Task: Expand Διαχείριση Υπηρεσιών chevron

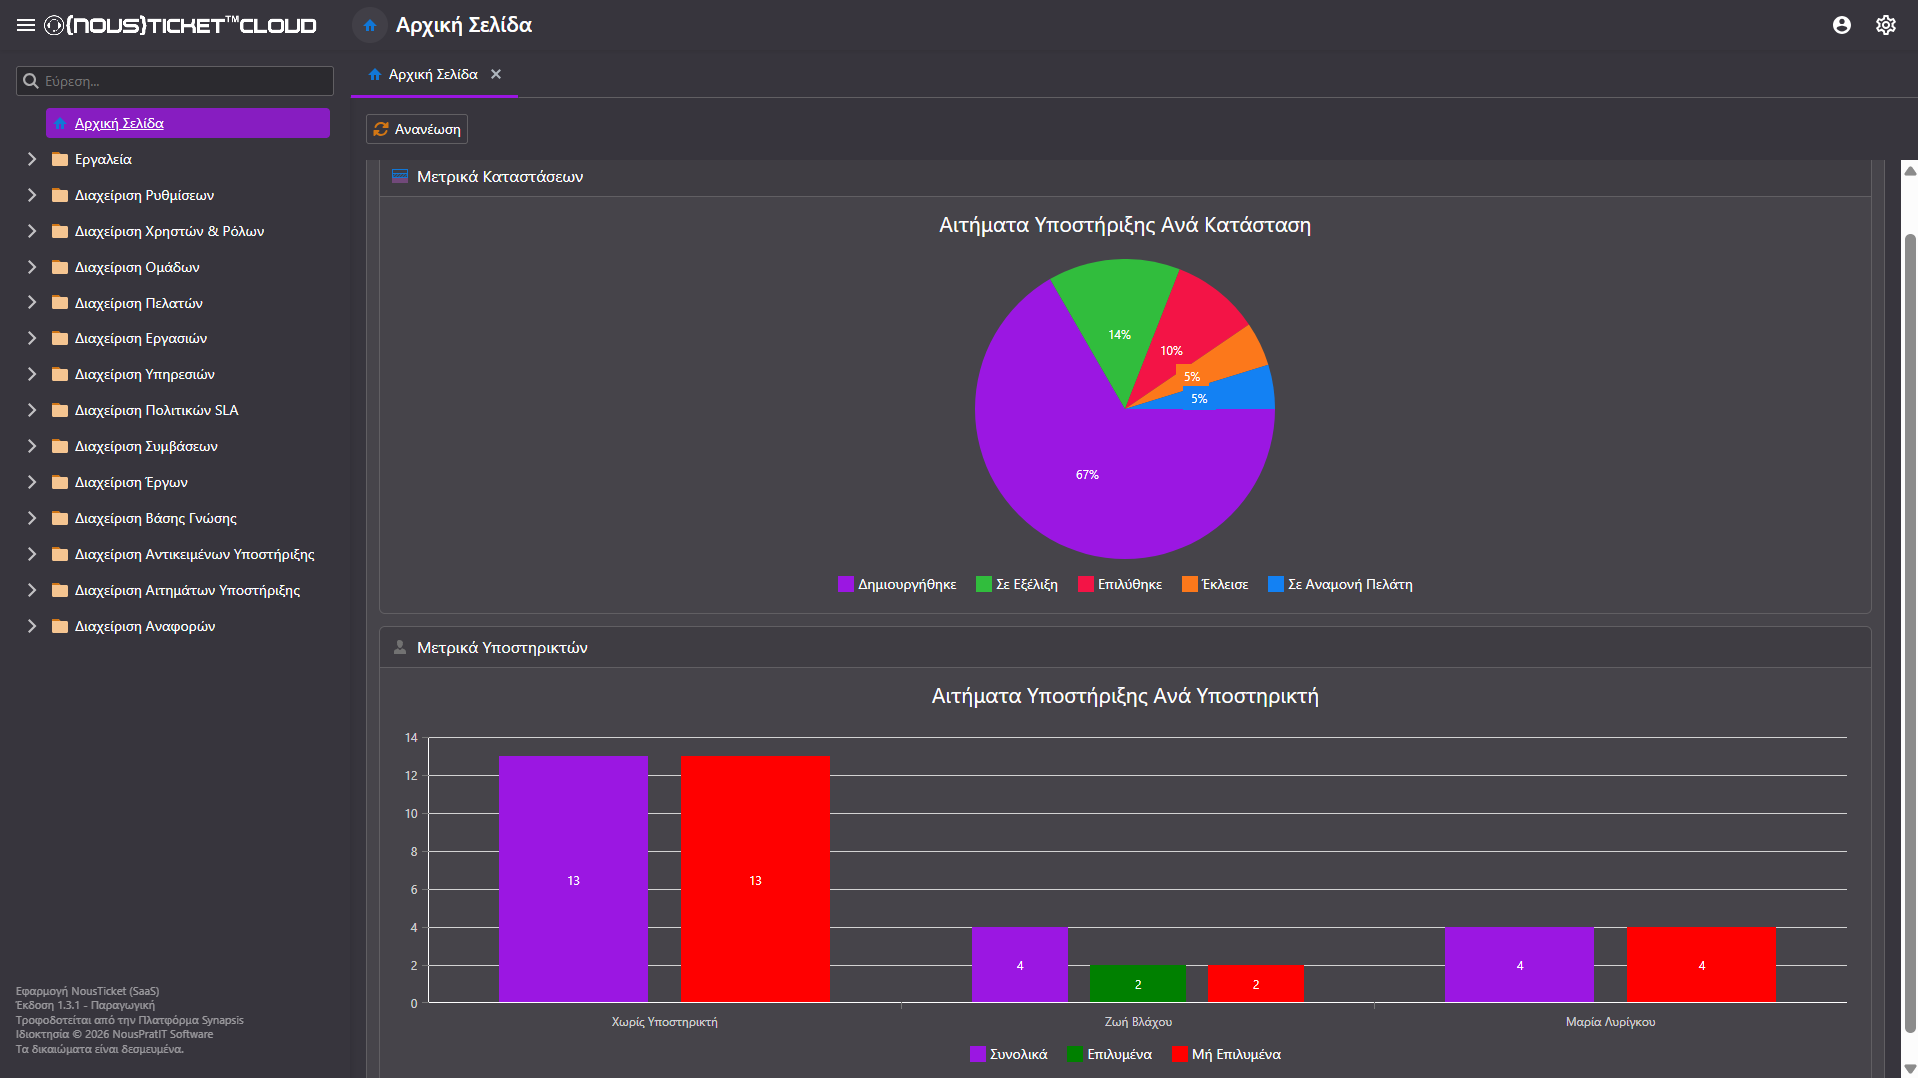Action: tap(32, 374)
